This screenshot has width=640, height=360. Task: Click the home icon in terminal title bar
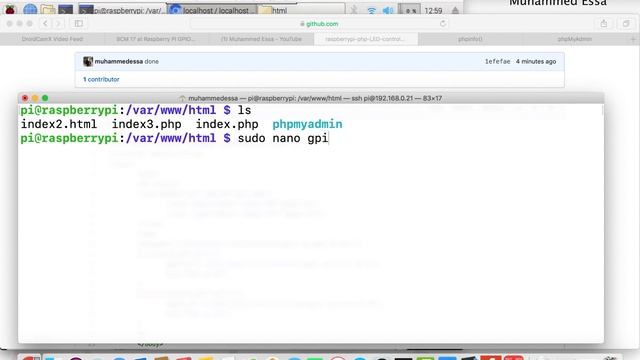pyautogui.click(x=182, y=98)
